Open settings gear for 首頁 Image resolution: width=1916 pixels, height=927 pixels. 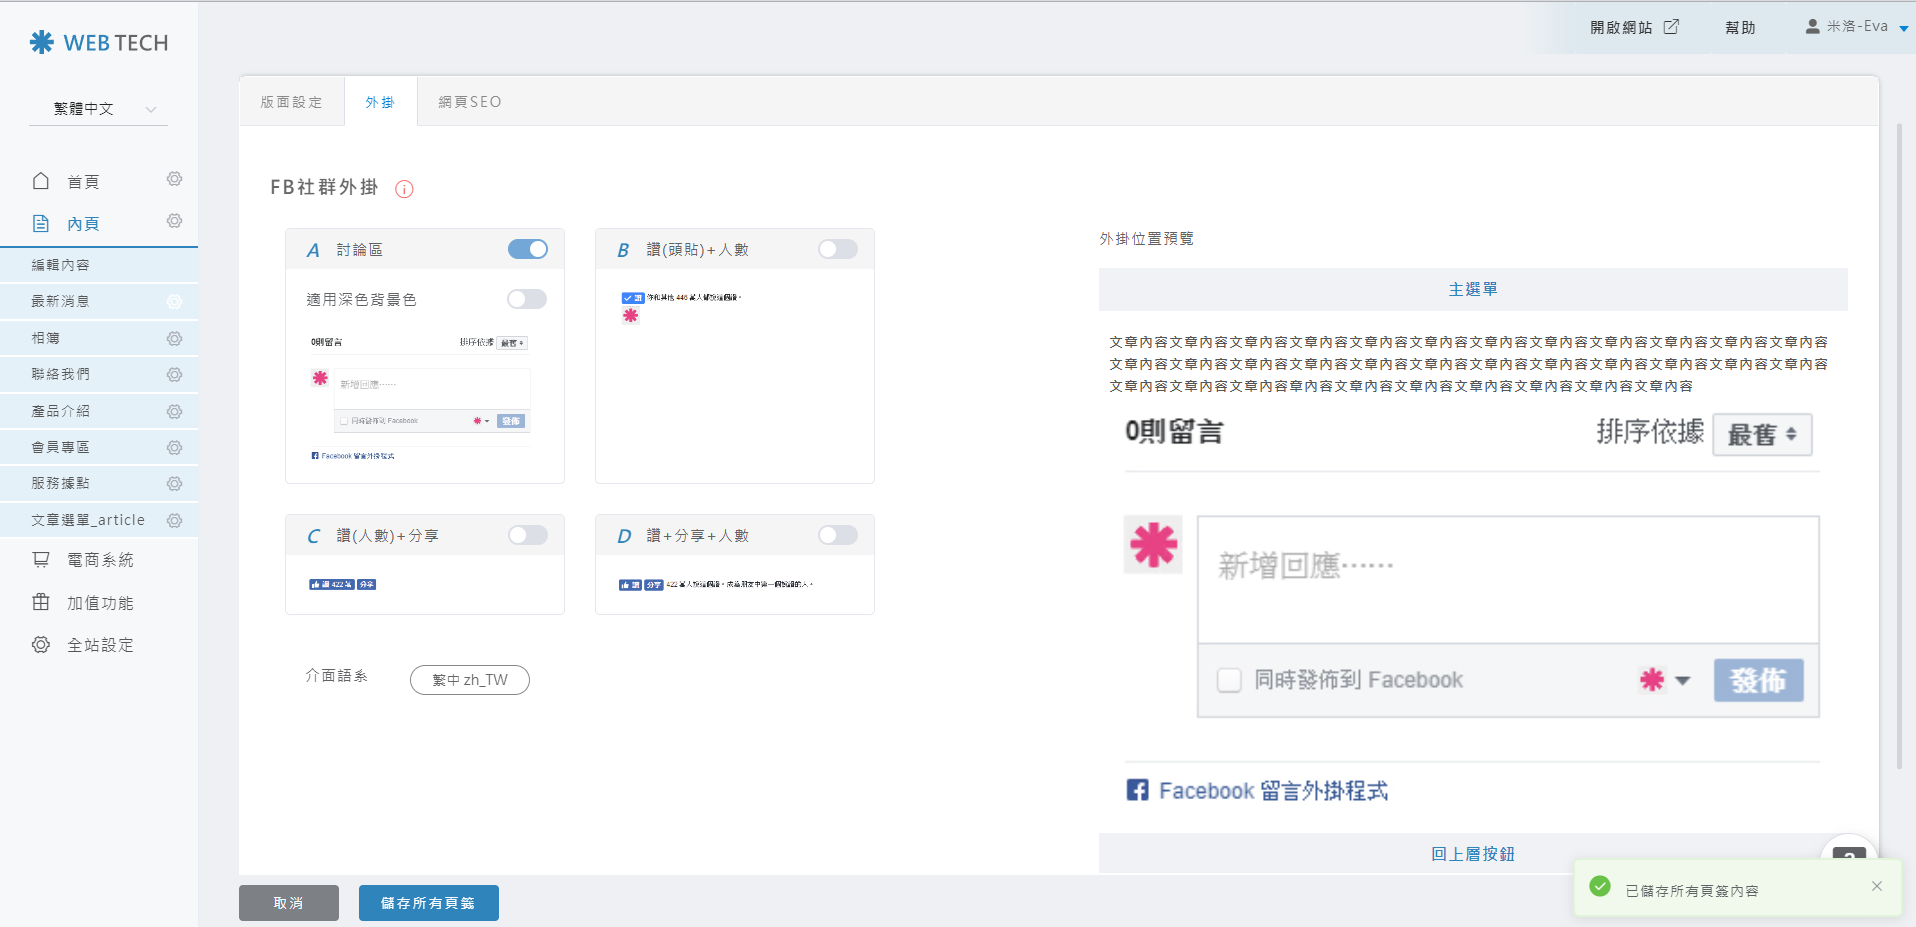pos(174,179)
